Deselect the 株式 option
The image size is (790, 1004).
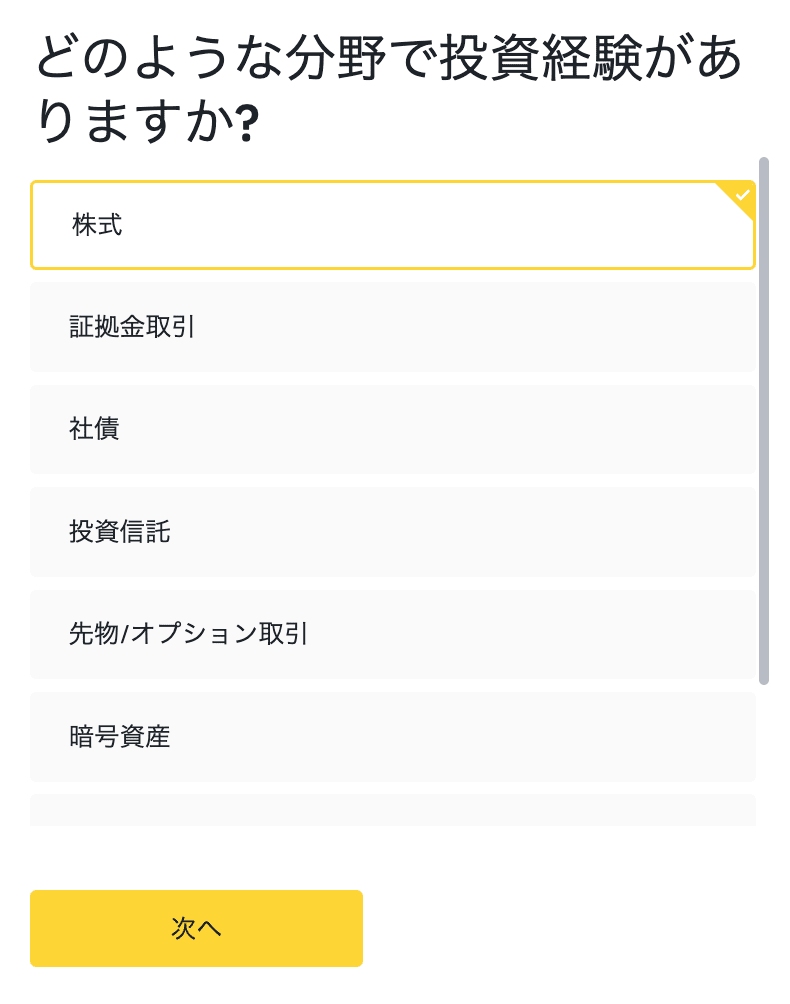click(392, 225)
